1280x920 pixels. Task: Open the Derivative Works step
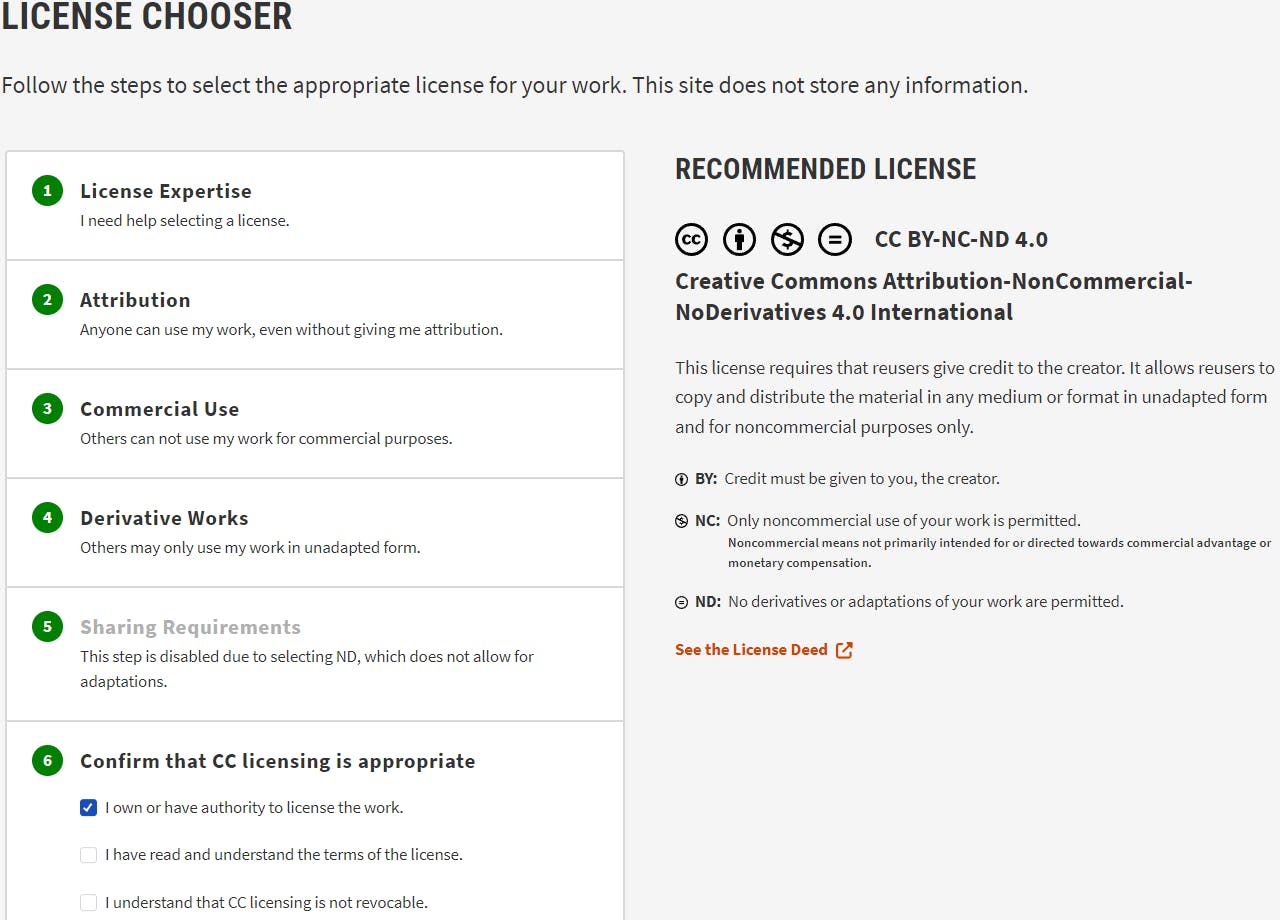tap(164, 518)
